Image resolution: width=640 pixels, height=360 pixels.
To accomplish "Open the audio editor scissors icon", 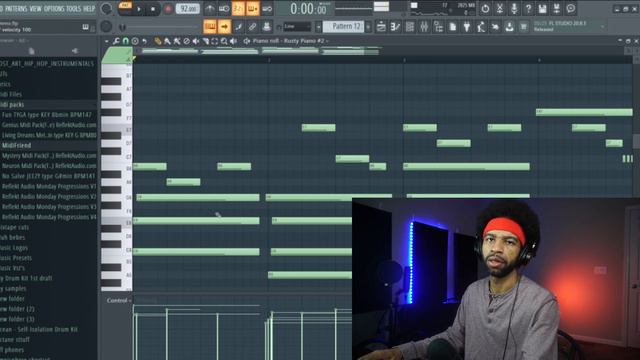I will tap(500, 8).
